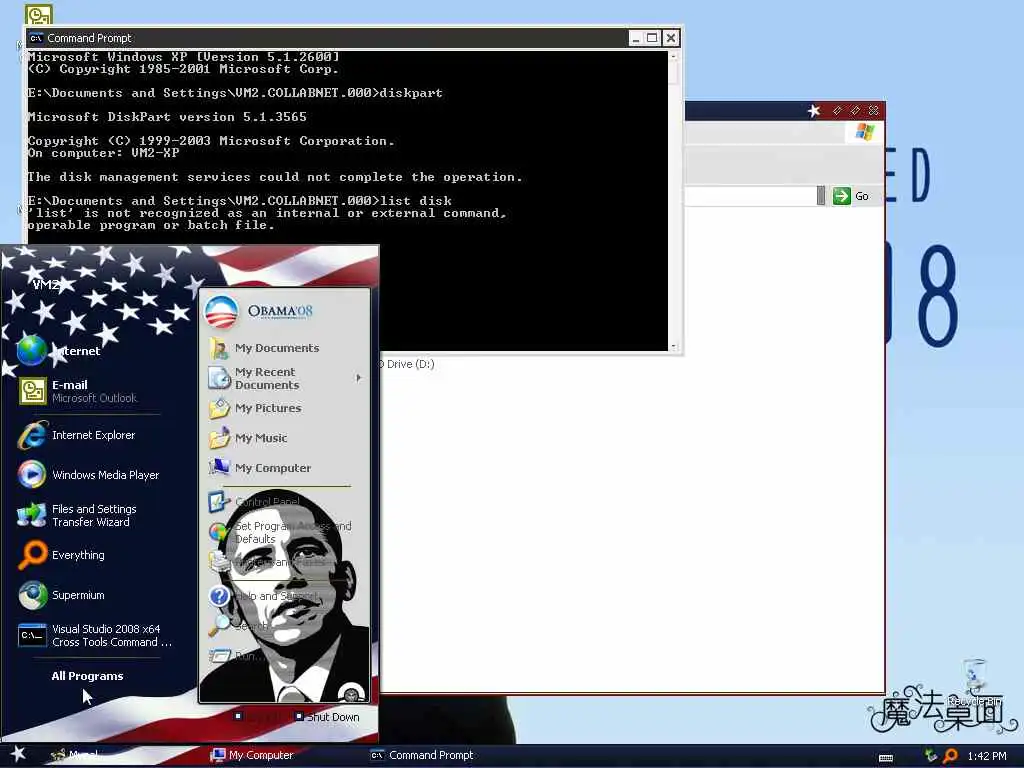Image resolution: width=1024 pixels, height=768 pixels.
Task: Open My Music folder
Action: pos(249,438)
